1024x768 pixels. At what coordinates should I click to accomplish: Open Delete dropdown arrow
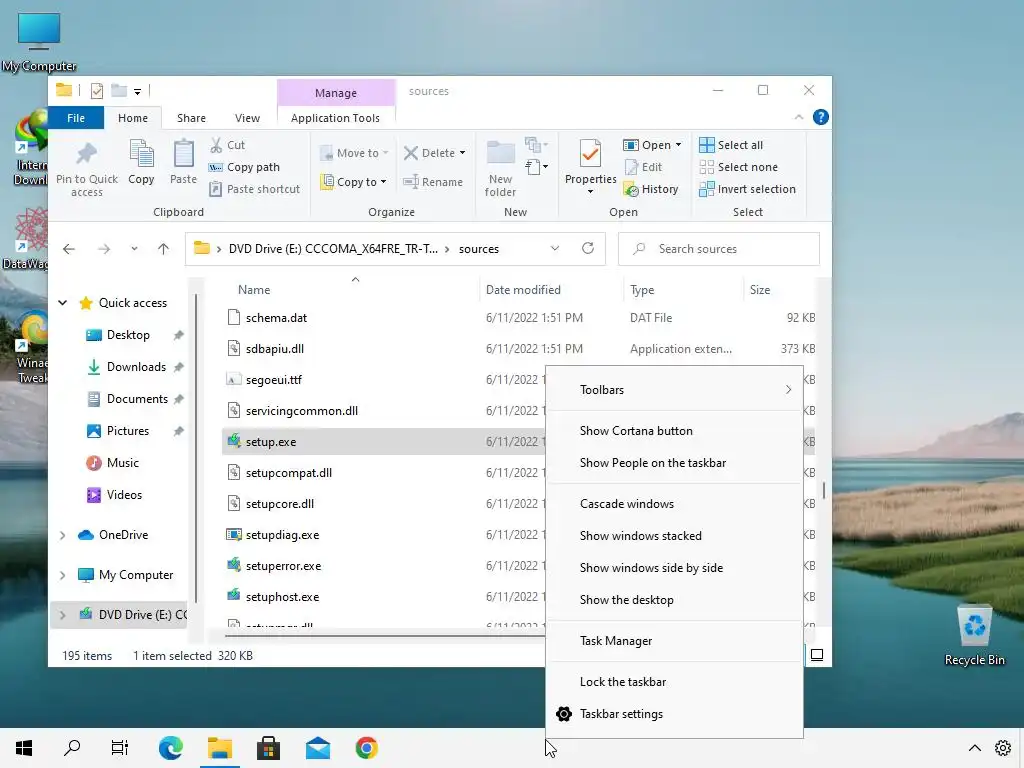click(x=462, y=153)
